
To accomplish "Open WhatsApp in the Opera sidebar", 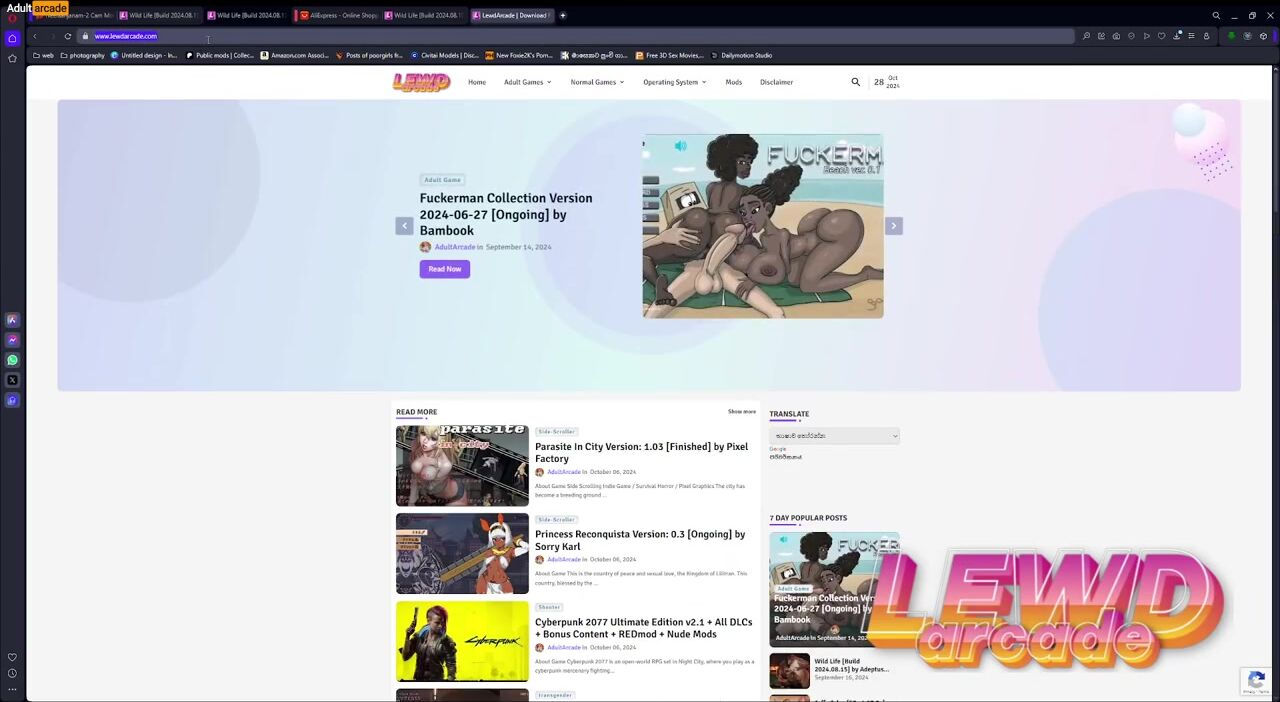I will (12, 360).
